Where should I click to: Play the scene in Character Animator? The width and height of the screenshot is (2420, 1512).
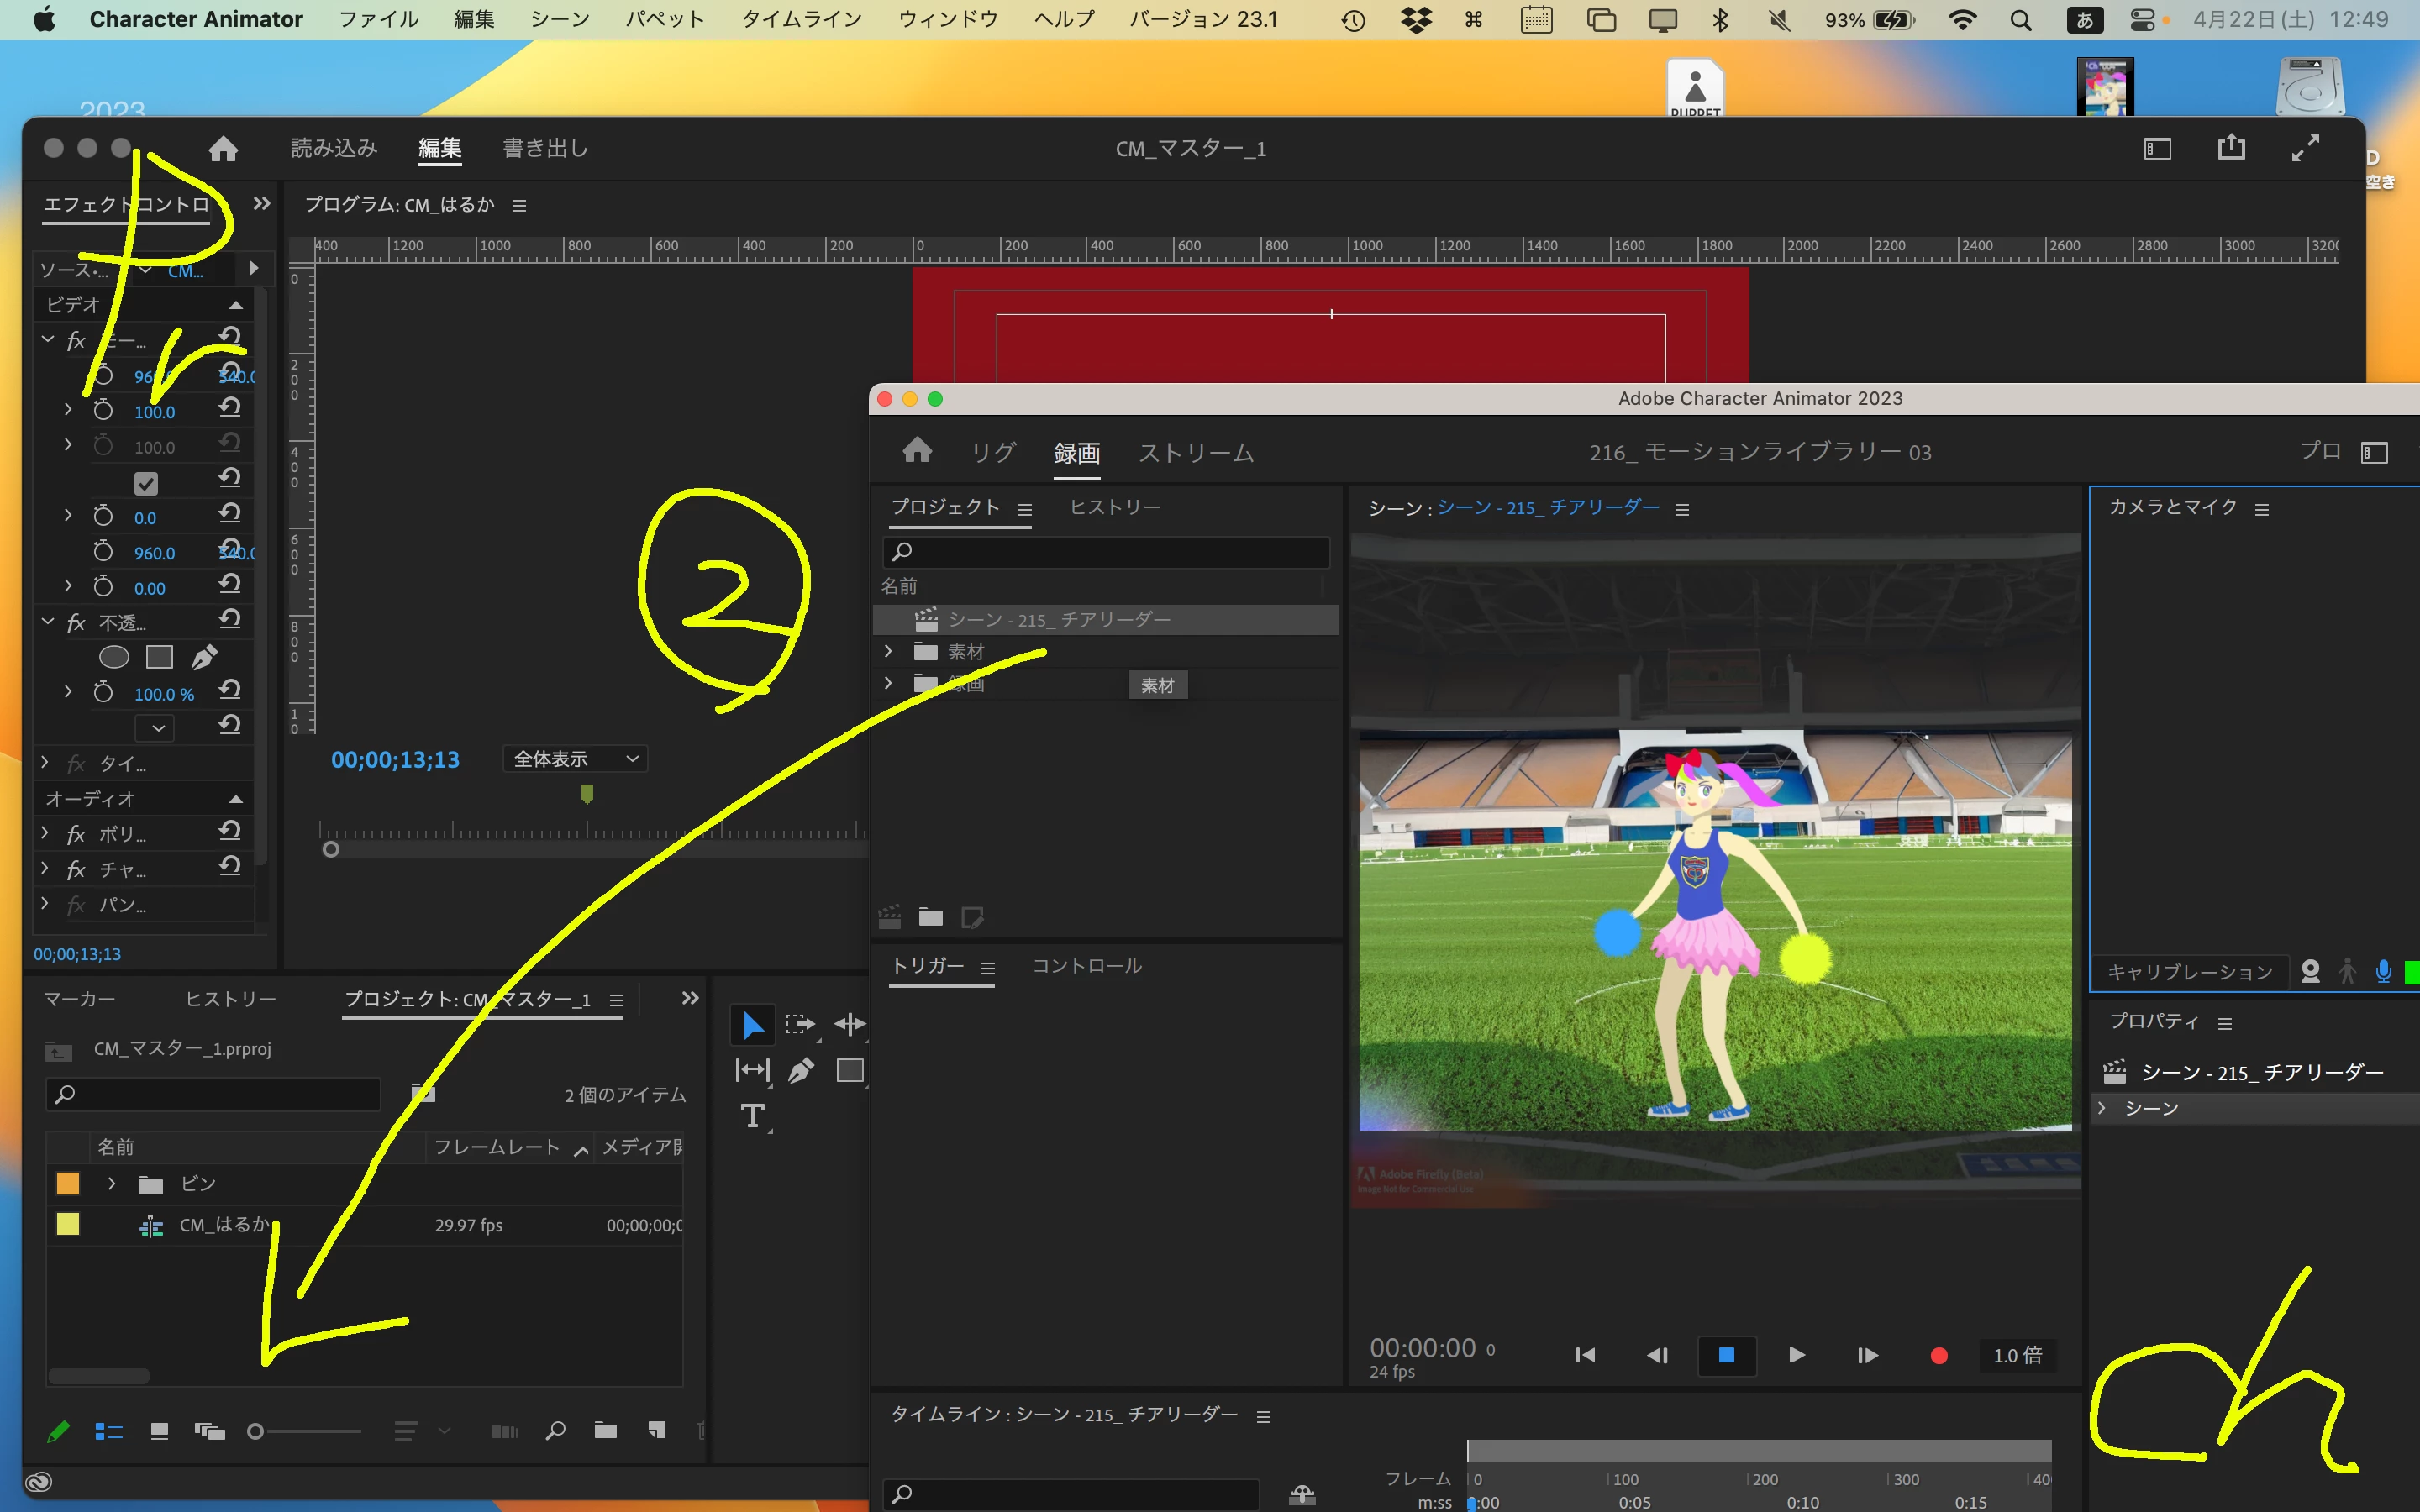click(x=1797, y=1355)
